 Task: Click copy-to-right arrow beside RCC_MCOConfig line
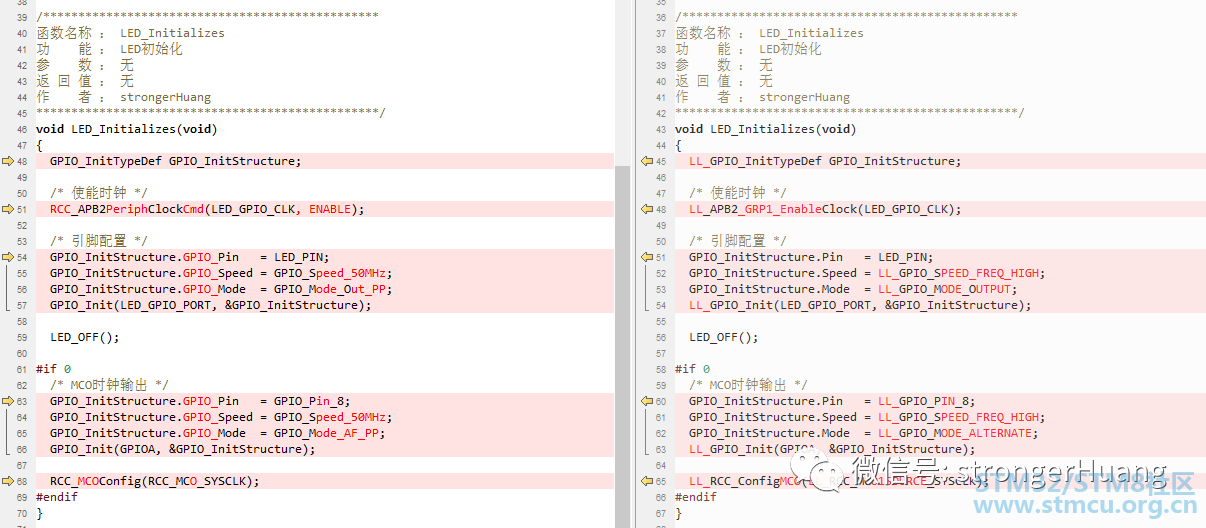coord(9,481)
